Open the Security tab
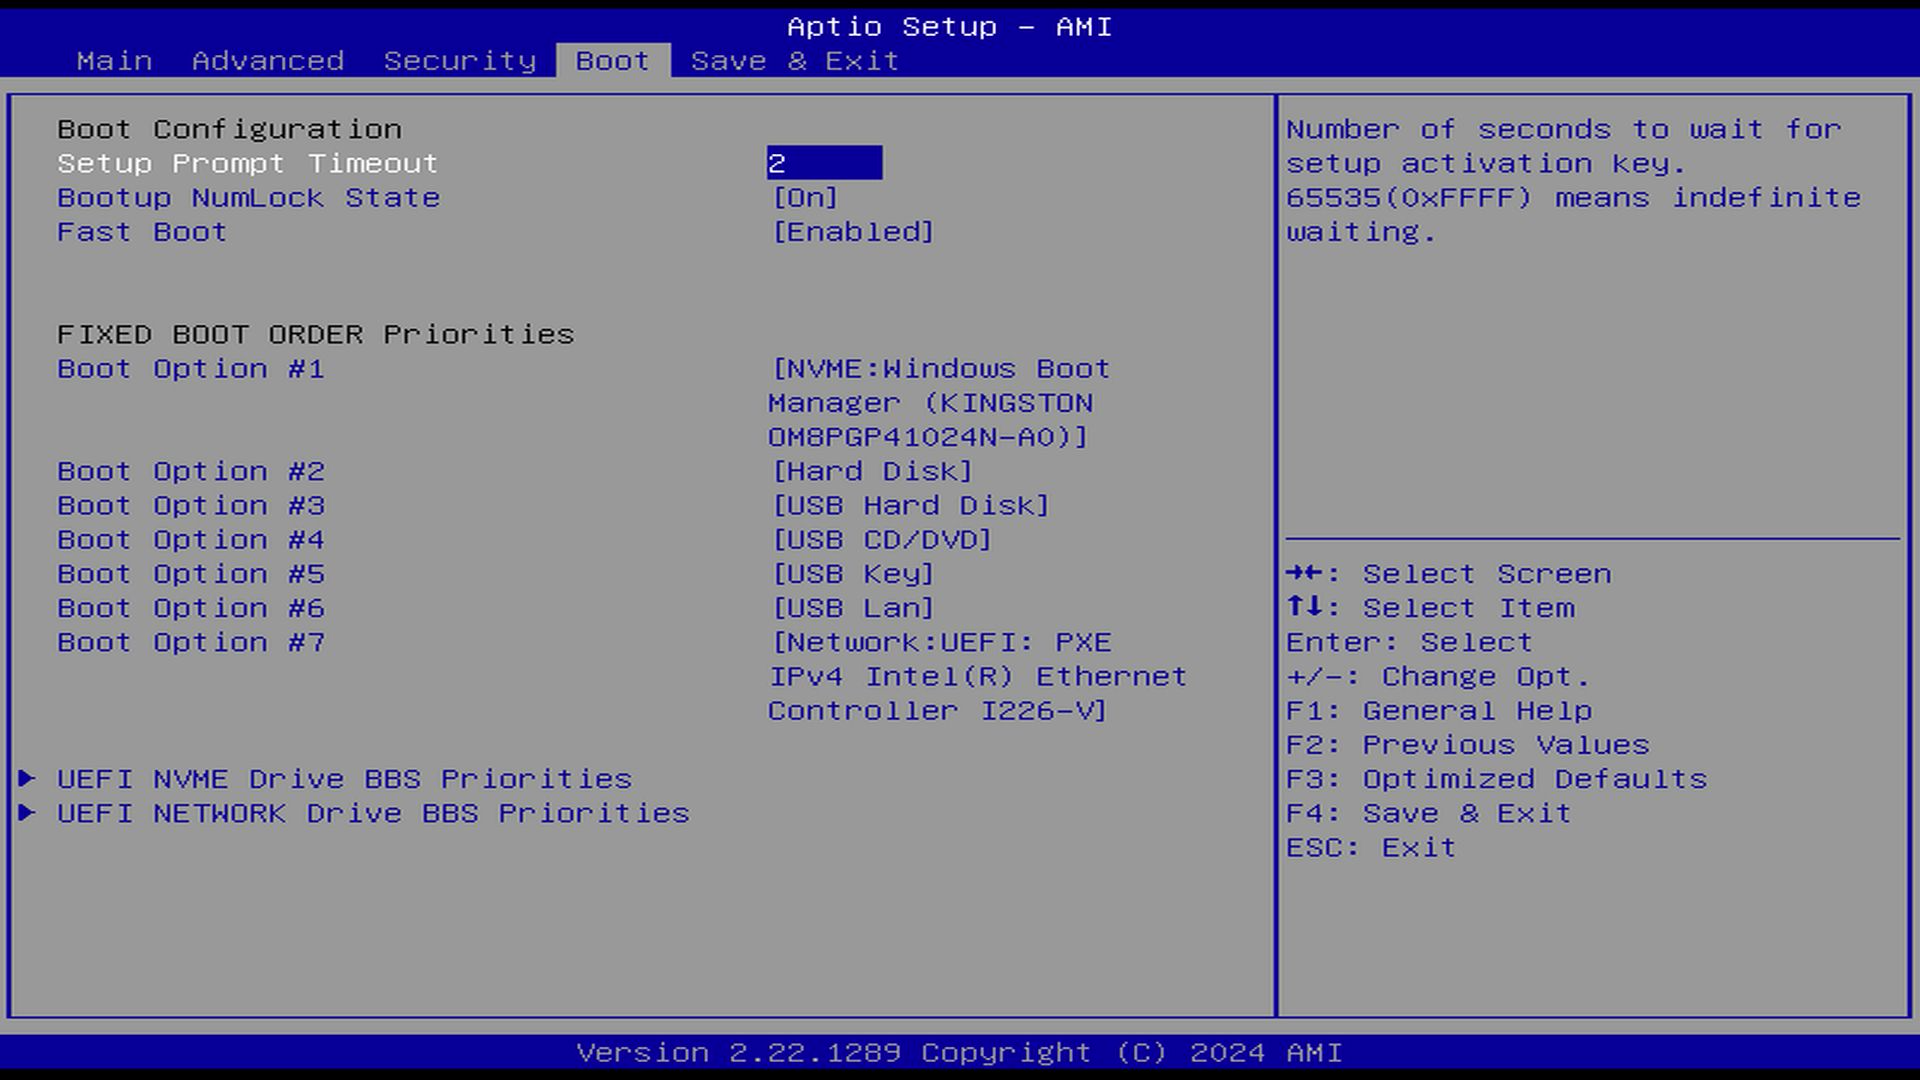 460,61
